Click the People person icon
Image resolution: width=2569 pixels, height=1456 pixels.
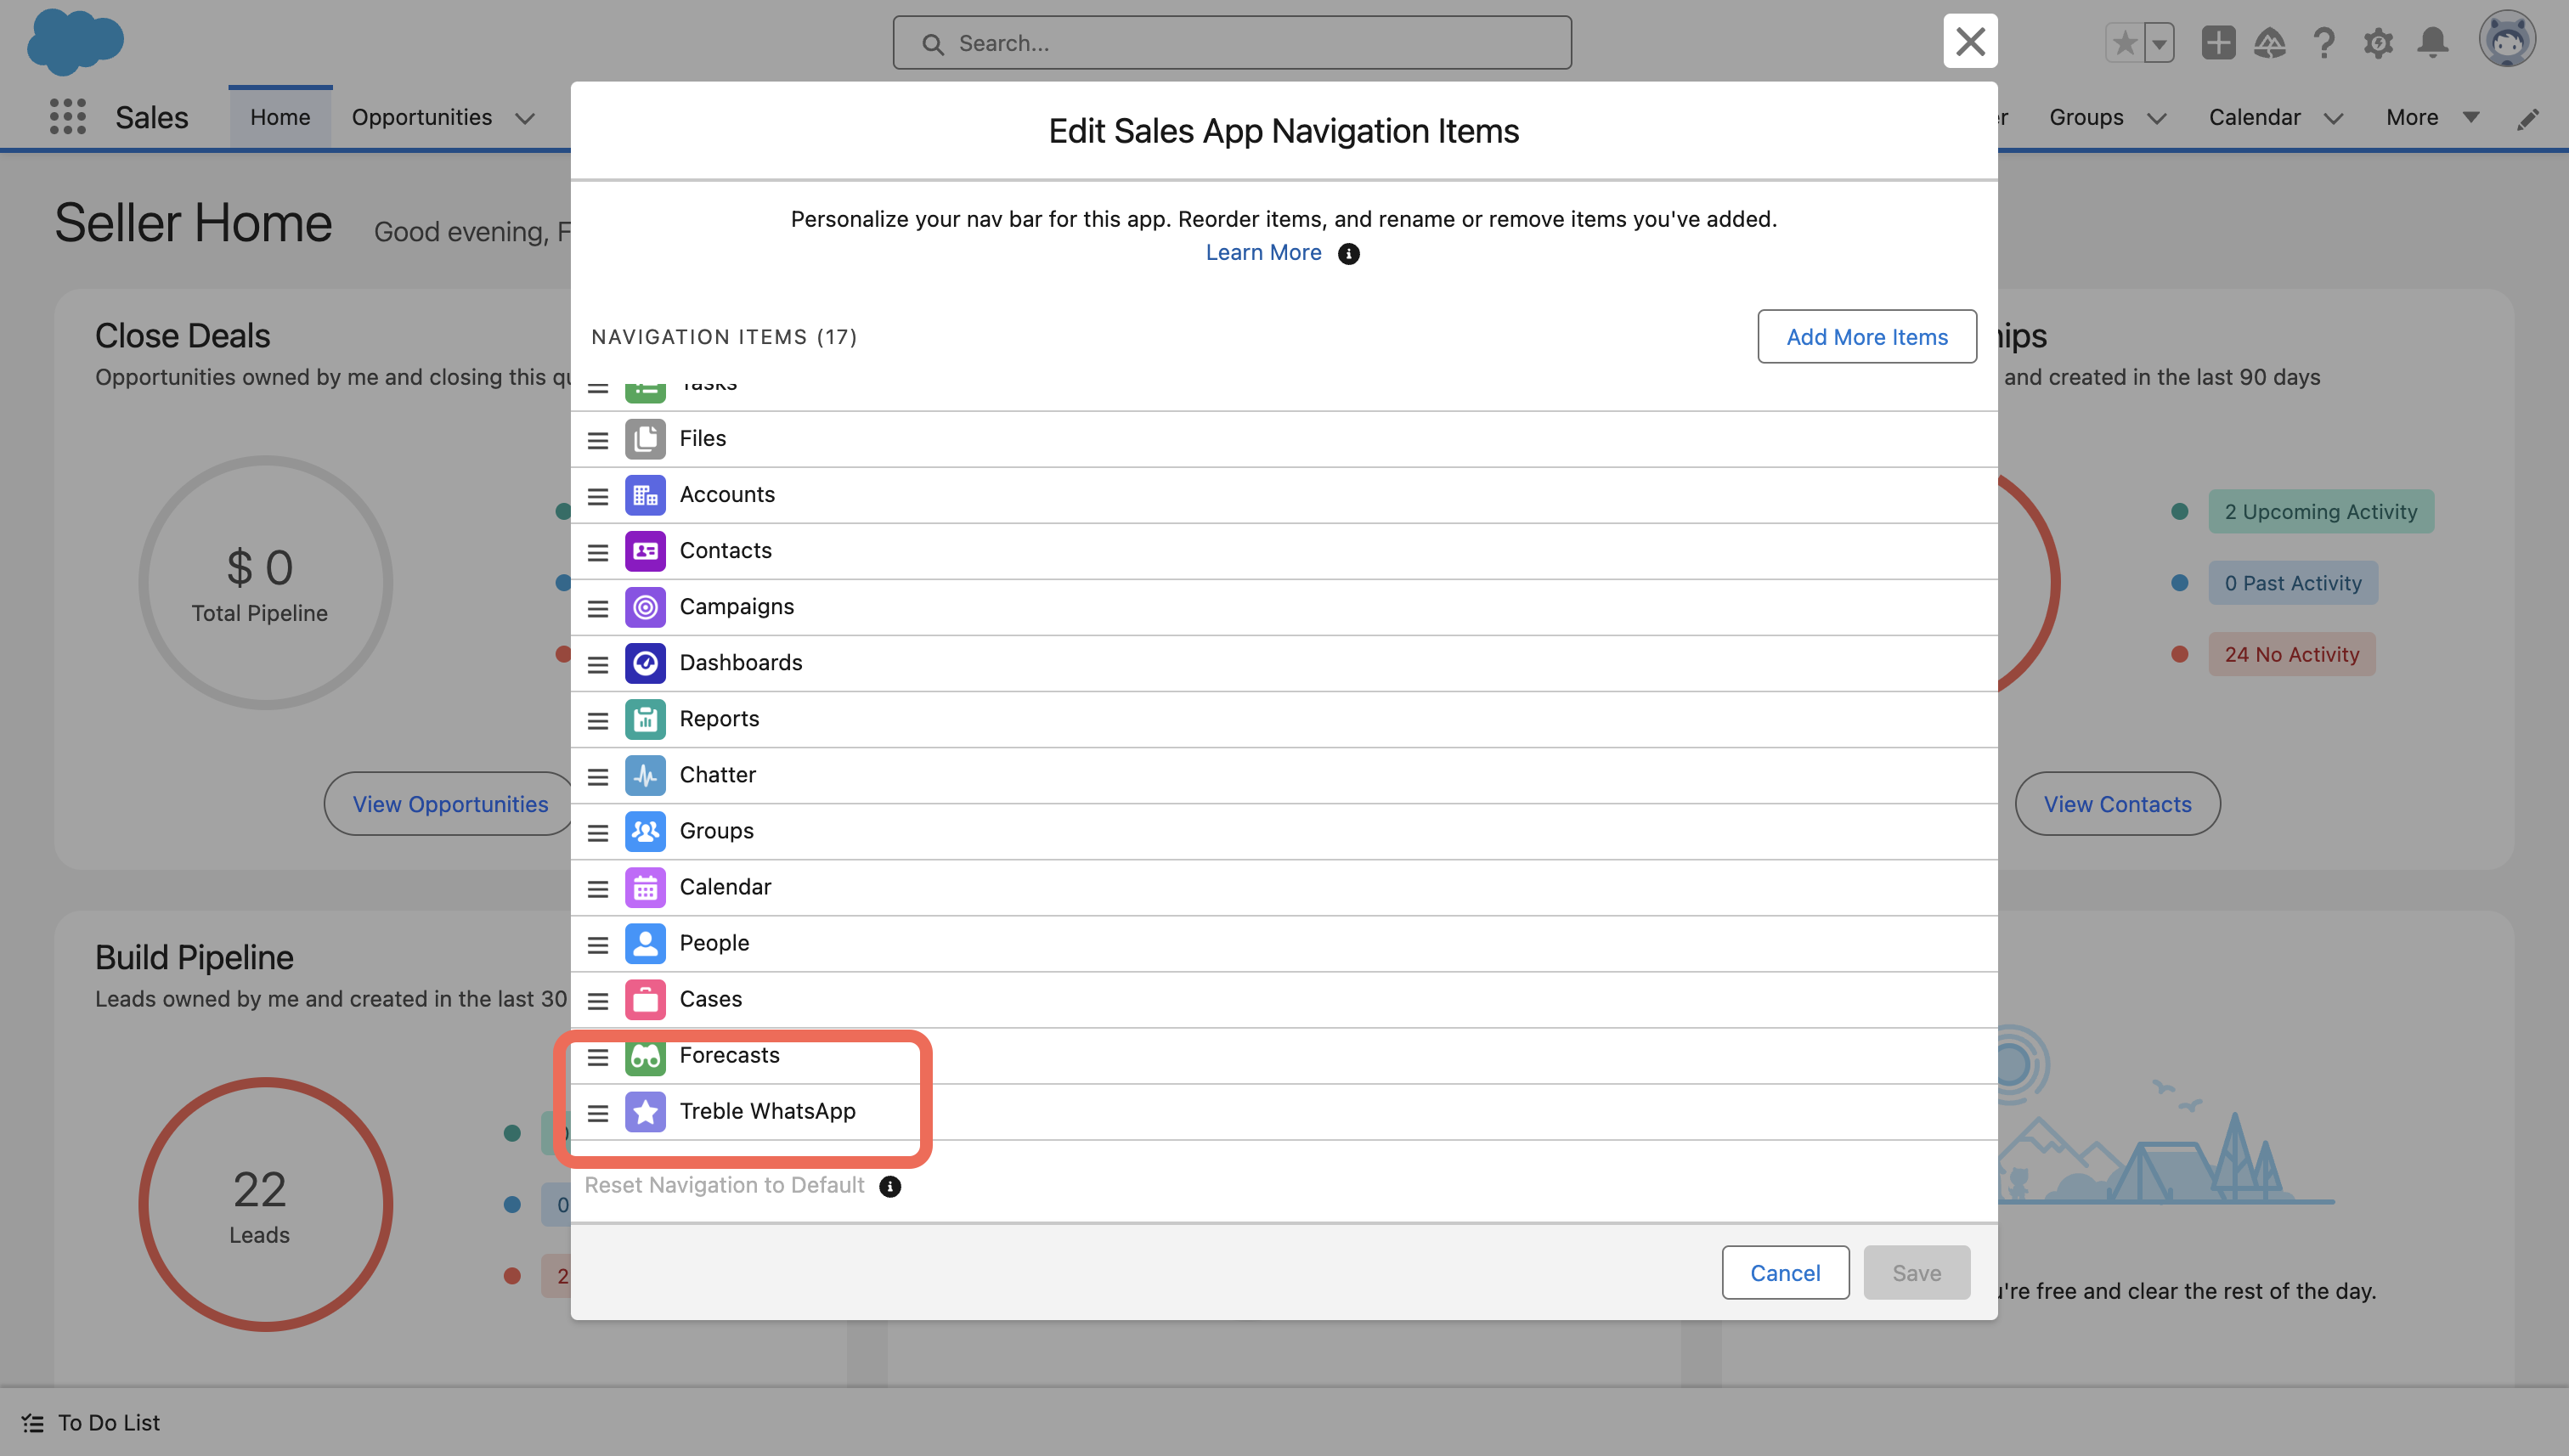click(x=645, y=943)
